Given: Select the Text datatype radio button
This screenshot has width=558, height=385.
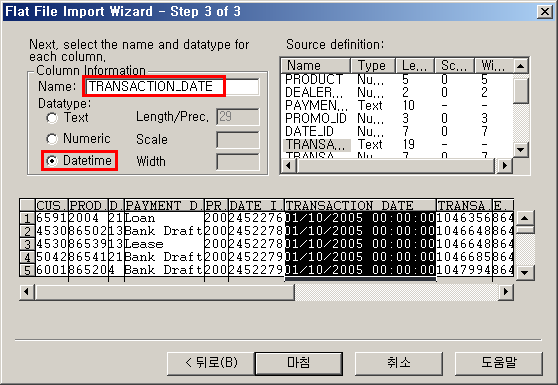Looking at the screenshot, I should (x=52, y=118).
